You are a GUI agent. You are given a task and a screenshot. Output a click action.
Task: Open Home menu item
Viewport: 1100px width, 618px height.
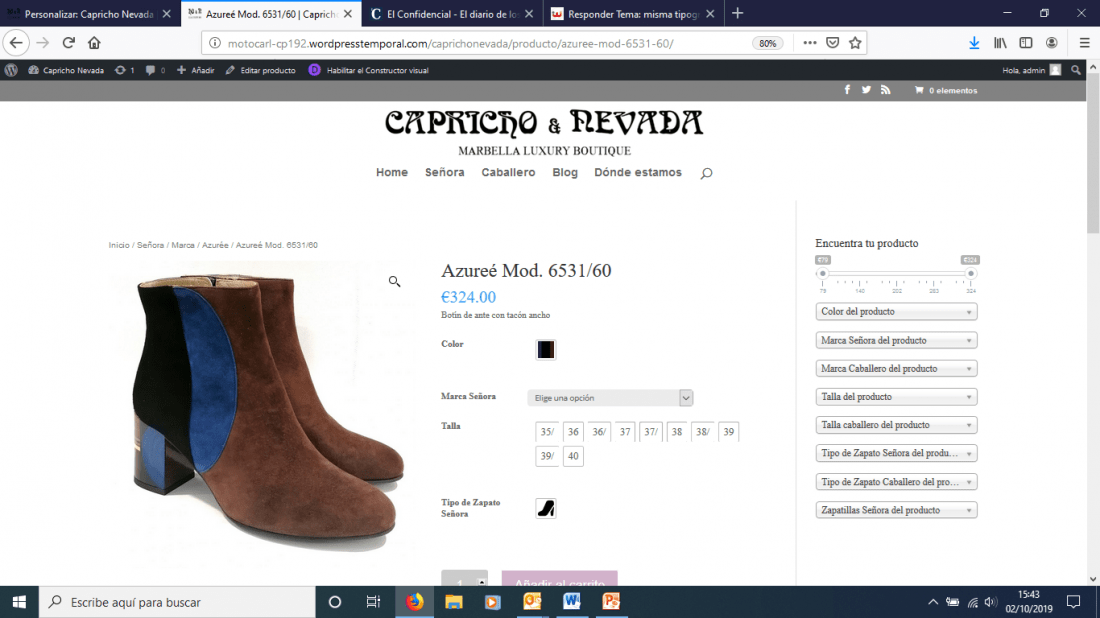pyautogui.click(x=391, y=173)
